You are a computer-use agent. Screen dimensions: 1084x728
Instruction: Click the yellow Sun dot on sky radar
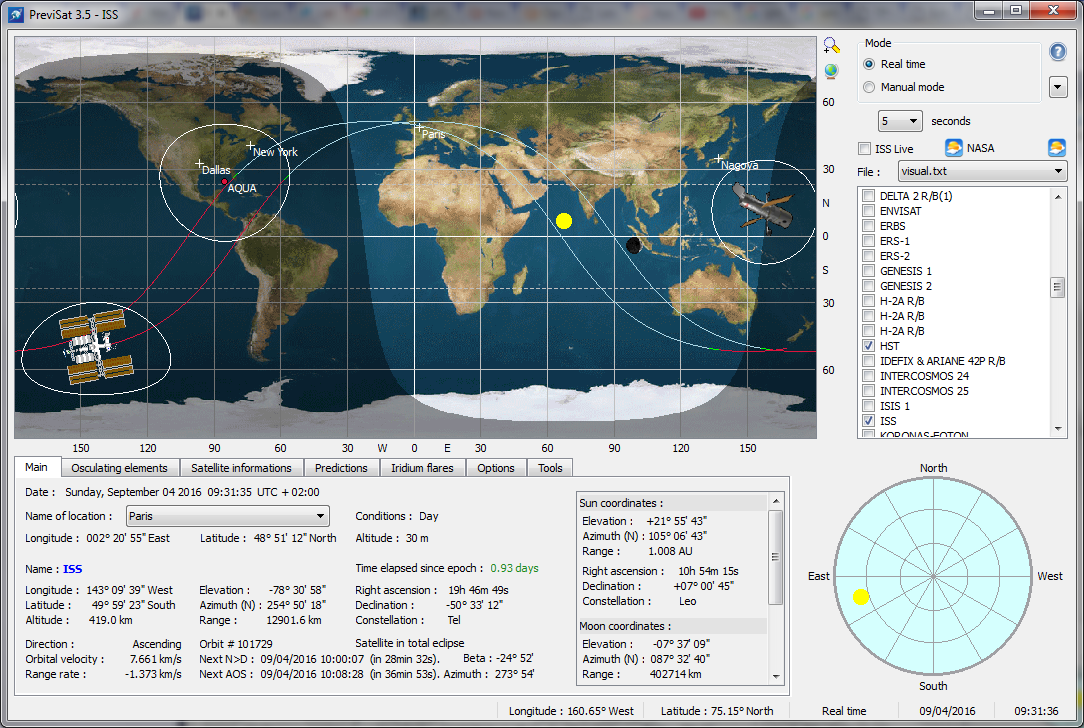[x=861, y=597]
